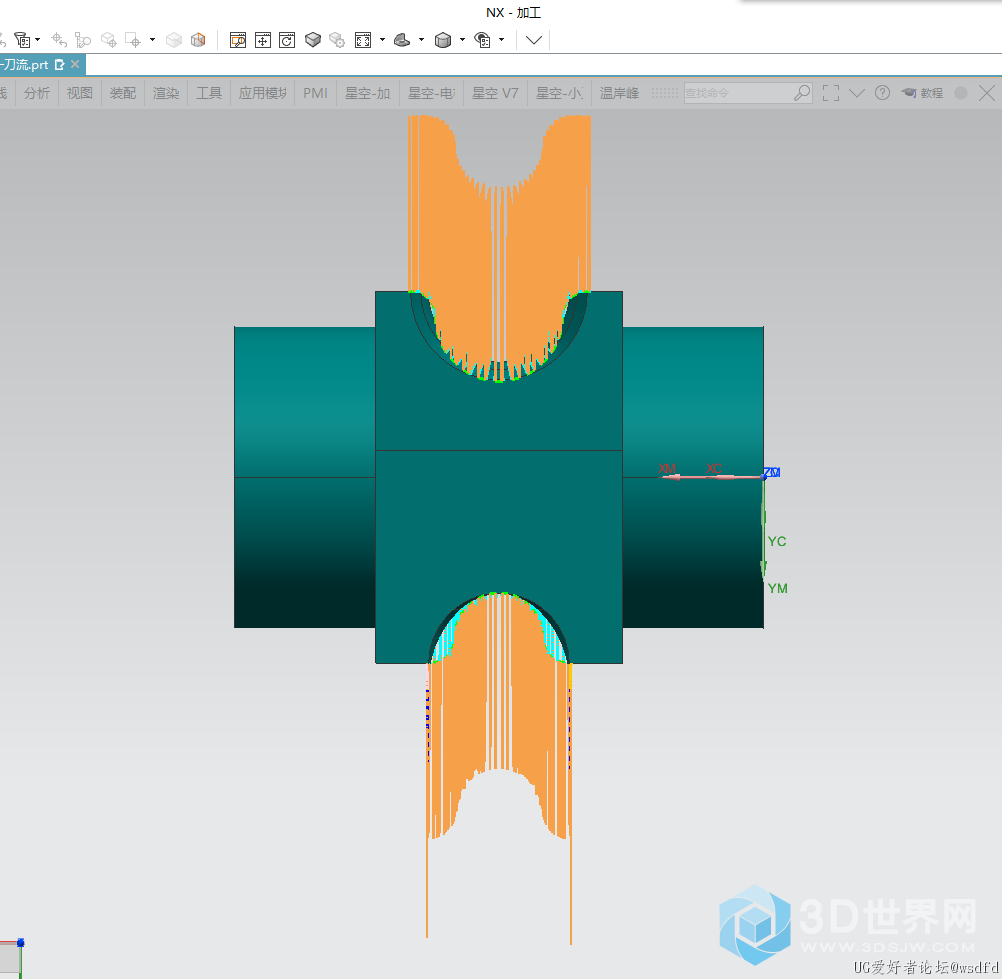Close the 刀流.prt document tab
The width and height of the screenshot is (1002, 979).
[x=75, y=64]
